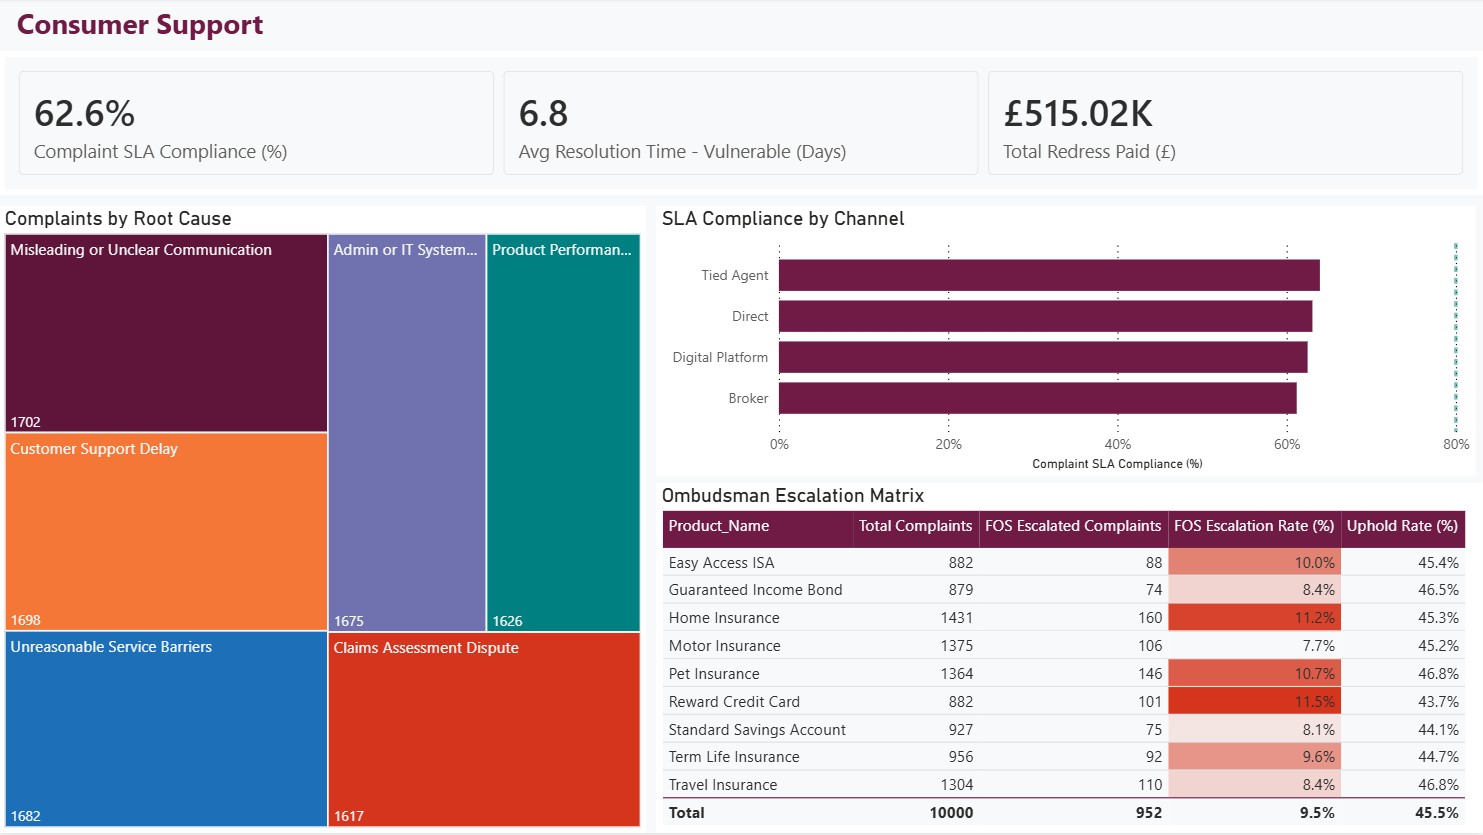This screenshot has height=835, width=1483.
Task: Select the Broker channel bar
Action: [1038, 398]
